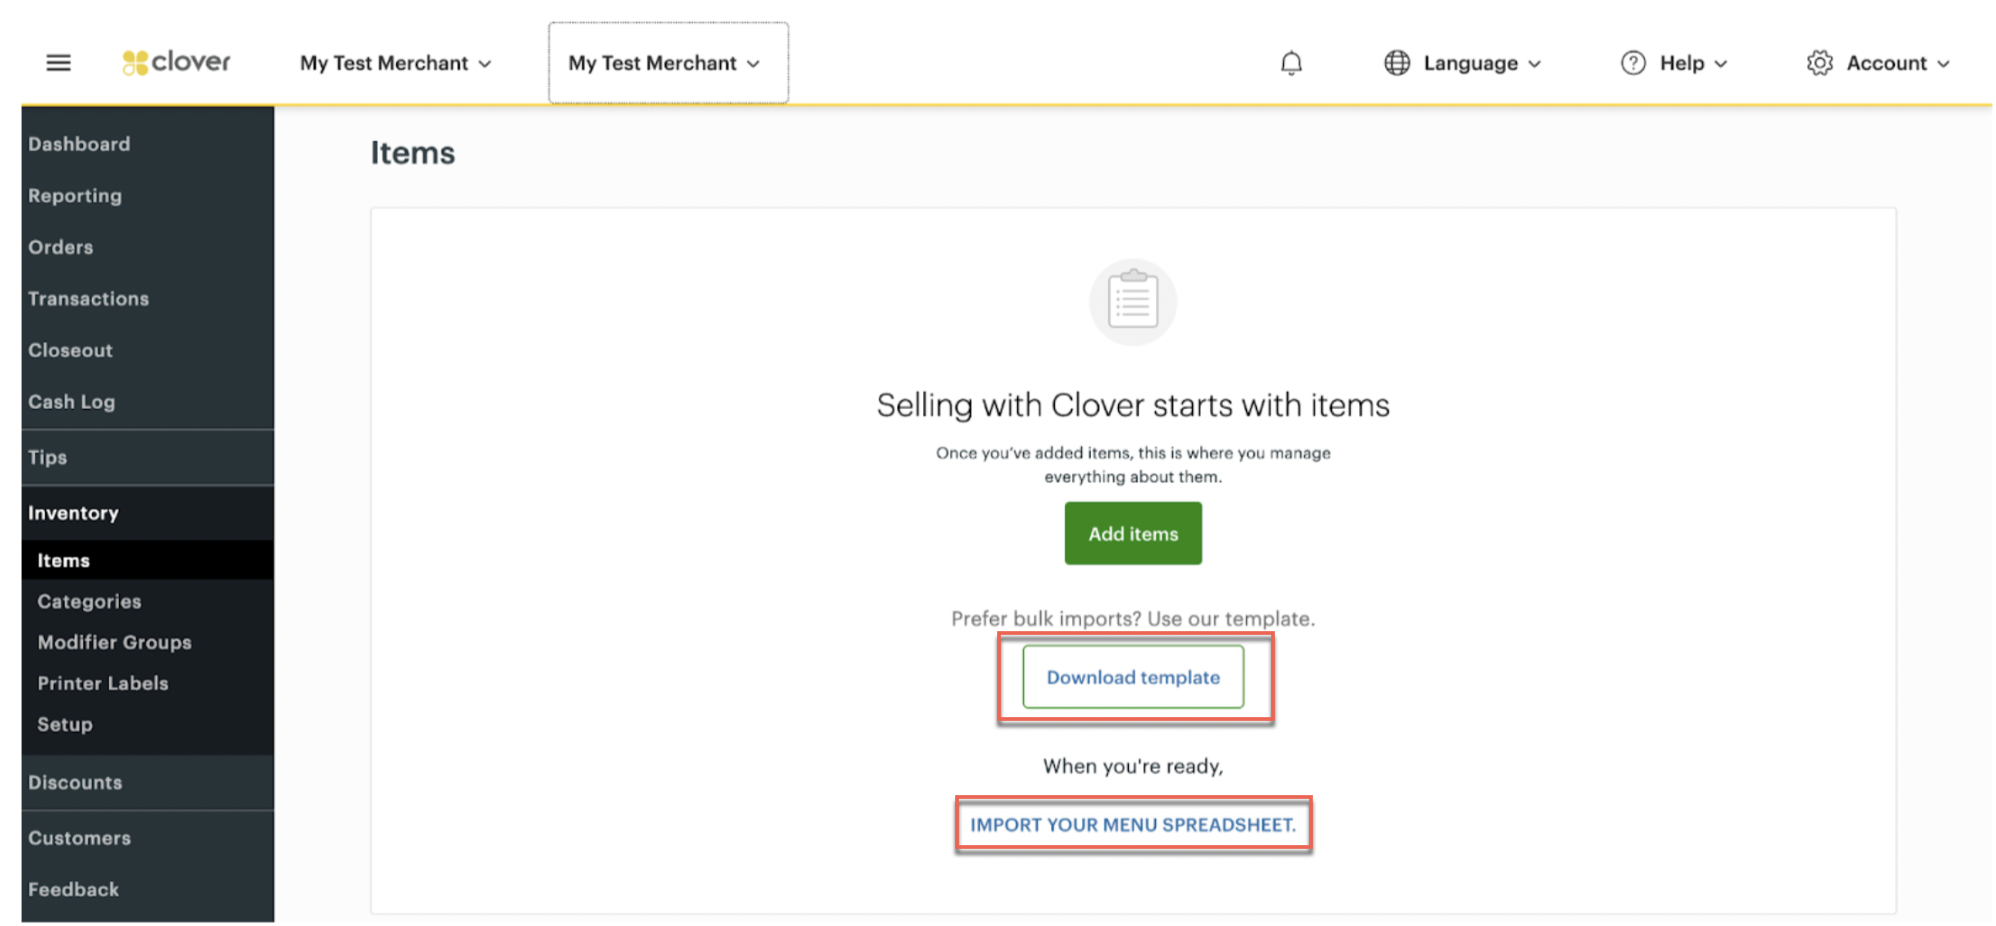Expand the first My Test Merchant dropdown

396,63
